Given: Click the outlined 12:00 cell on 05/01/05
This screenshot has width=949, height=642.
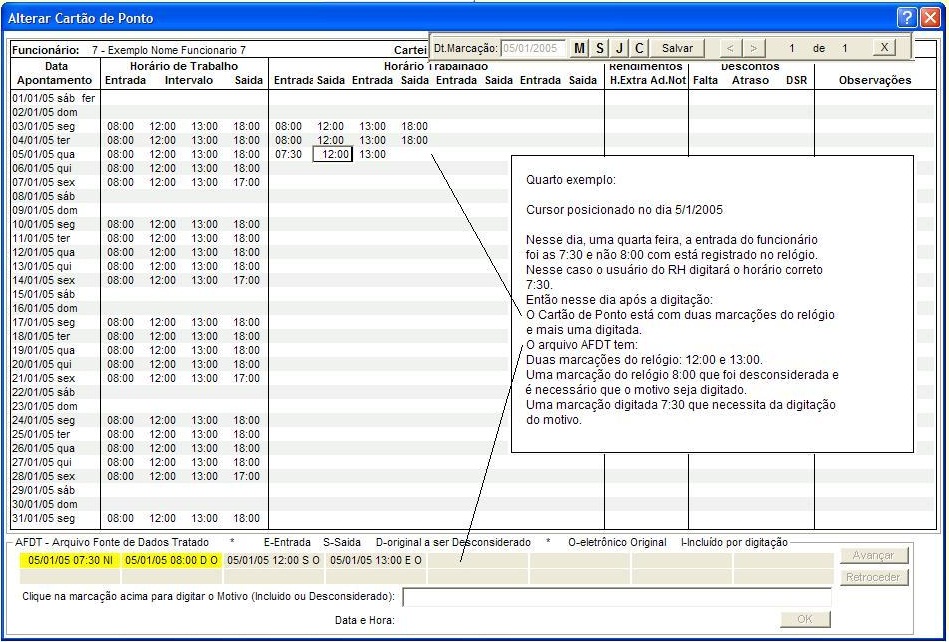Looking at the screenshot, I should pyautogui.click(x=333, y=154).
